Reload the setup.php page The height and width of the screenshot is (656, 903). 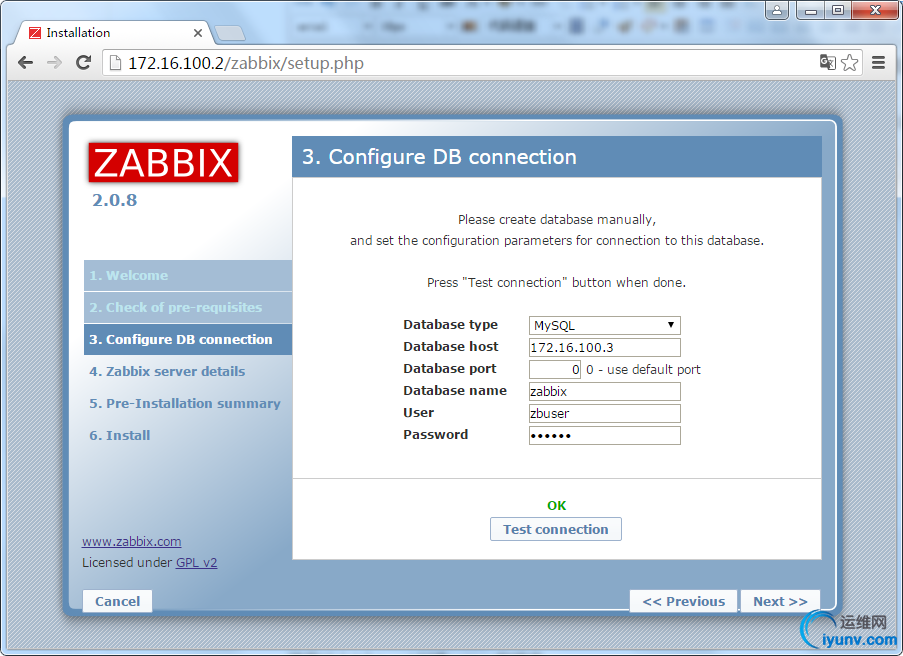click(x=84, y=62)
